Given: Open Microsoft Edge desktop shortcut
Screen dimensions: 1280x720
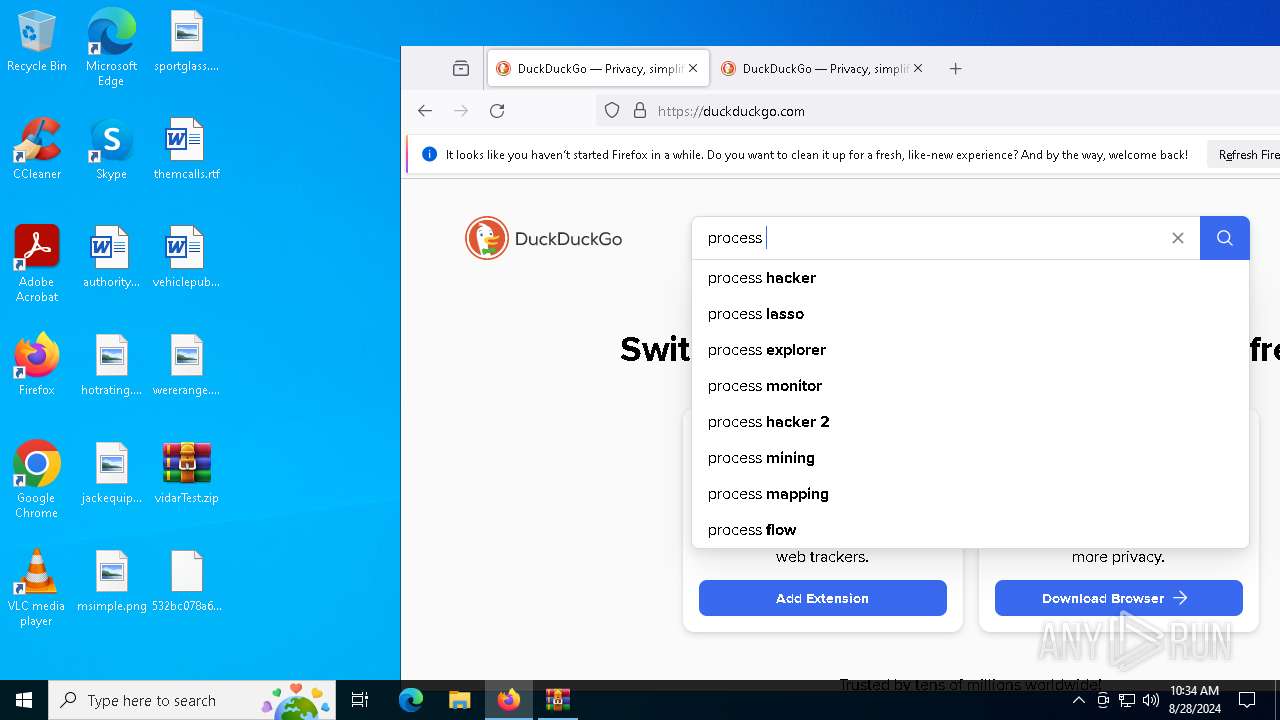Looking at the screenshot, I should [111, 48].
